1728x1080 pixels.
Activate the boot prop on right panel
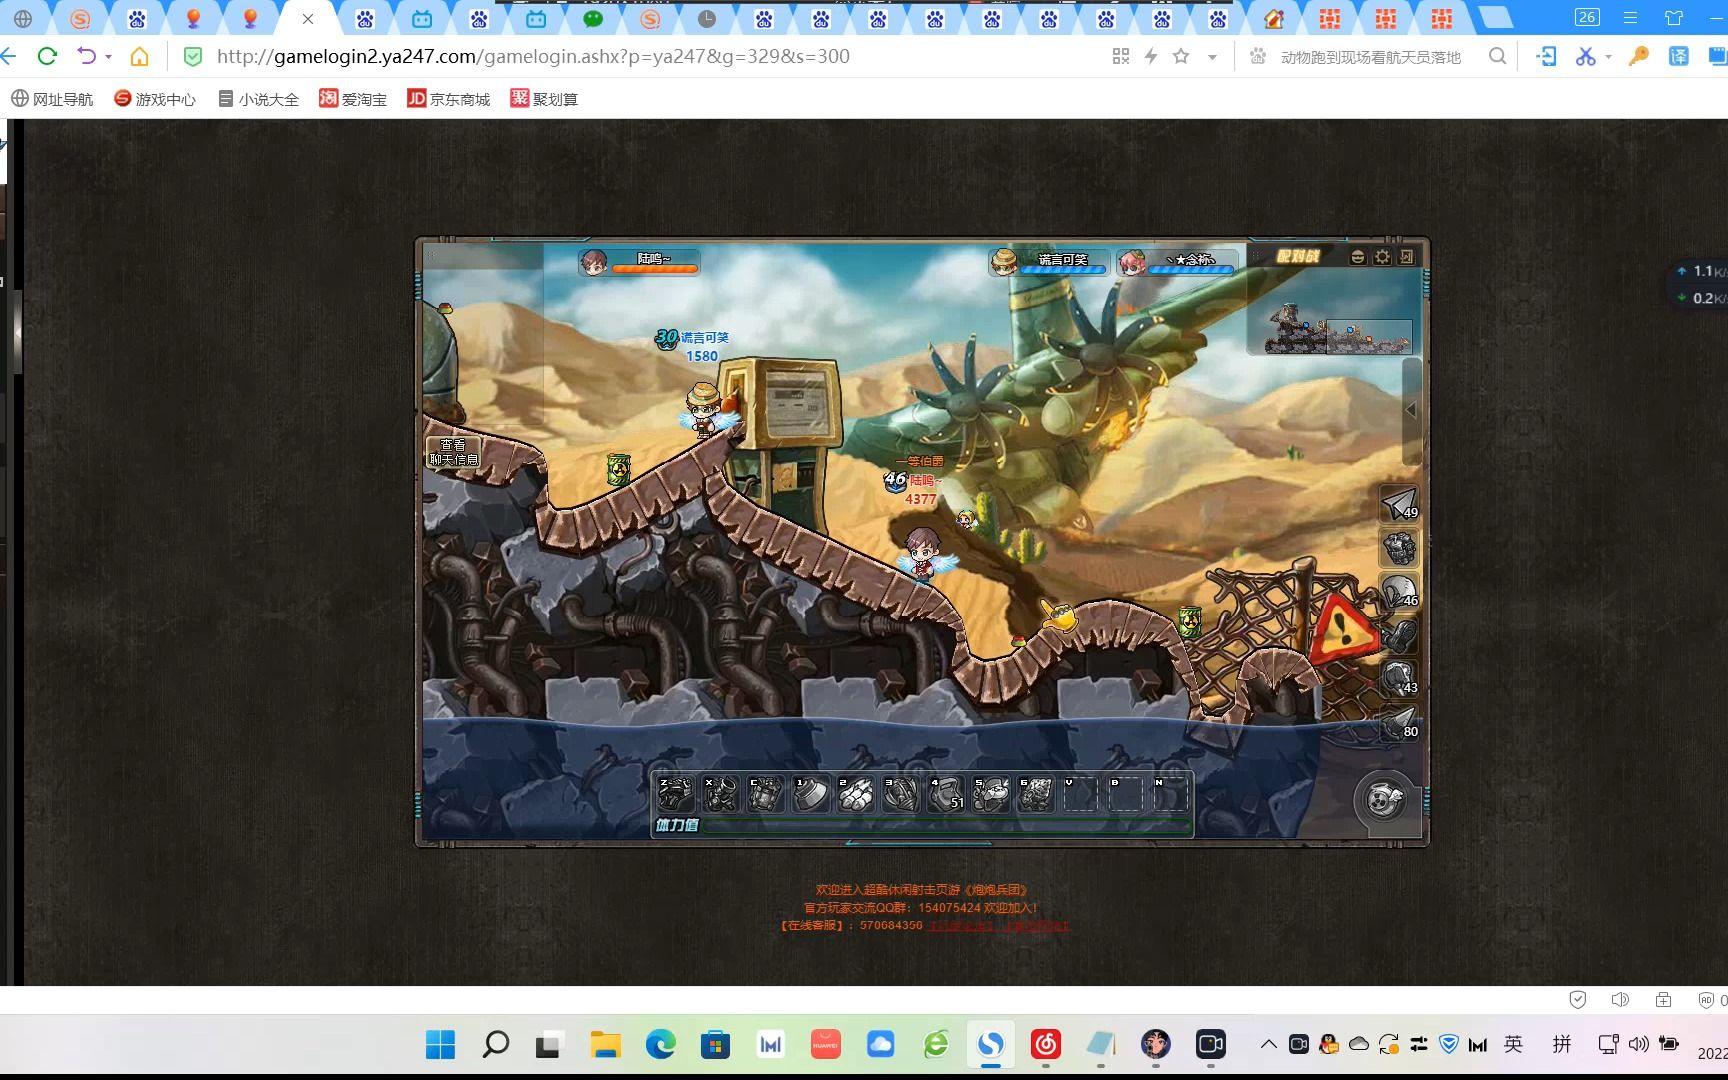pyautogui.click(x=1399, y=636)
